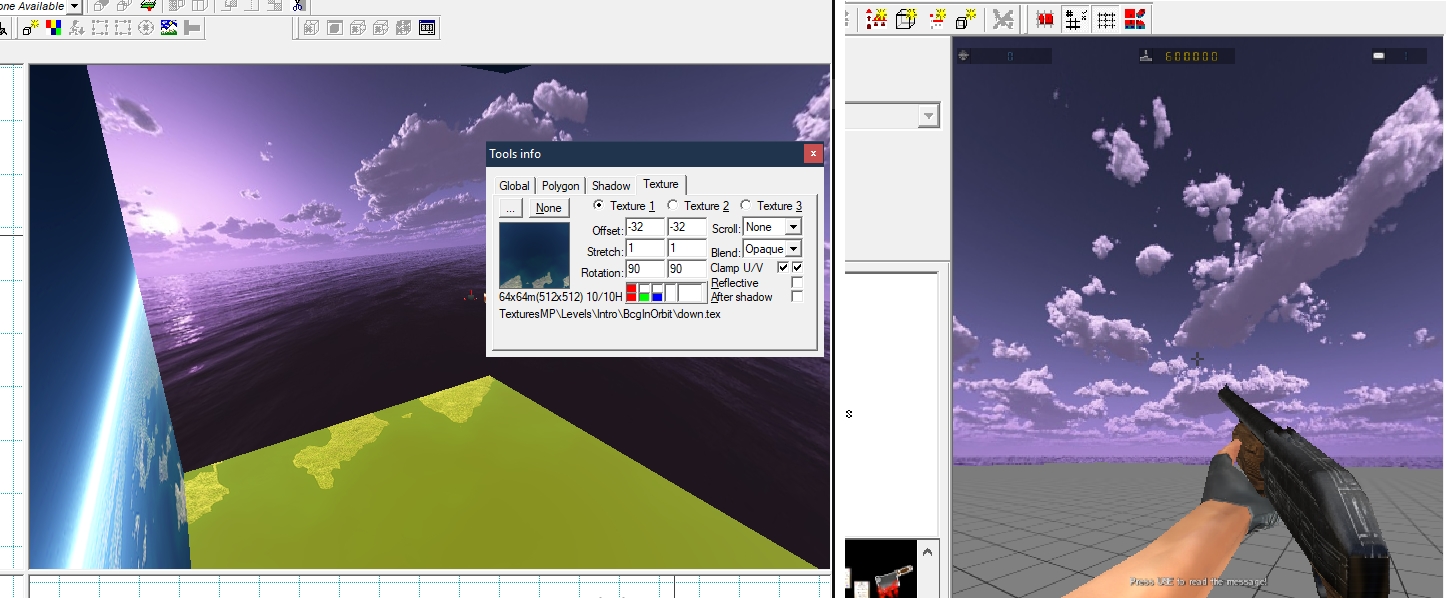Screen dimensions: 1446x598
Task: Click the grayed split-box icon in top toolbar
Action: (199, 5)
